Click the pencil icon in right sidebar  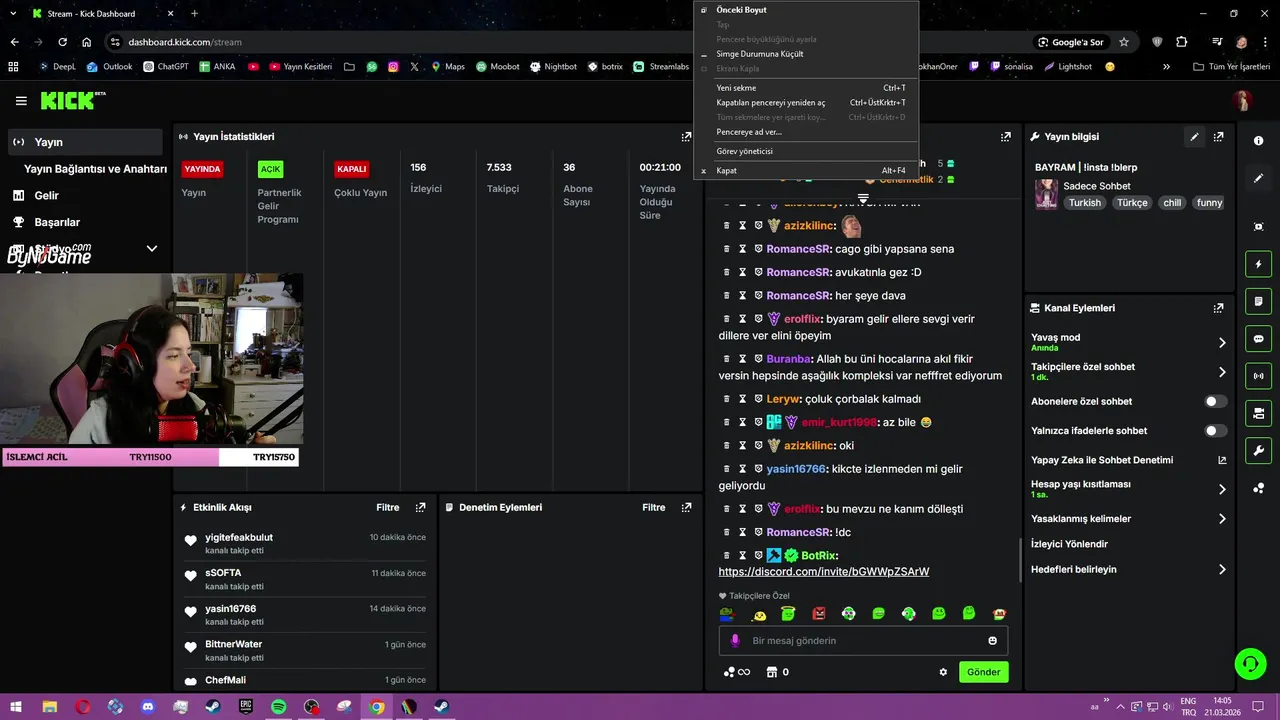(x=1258, y=178)
